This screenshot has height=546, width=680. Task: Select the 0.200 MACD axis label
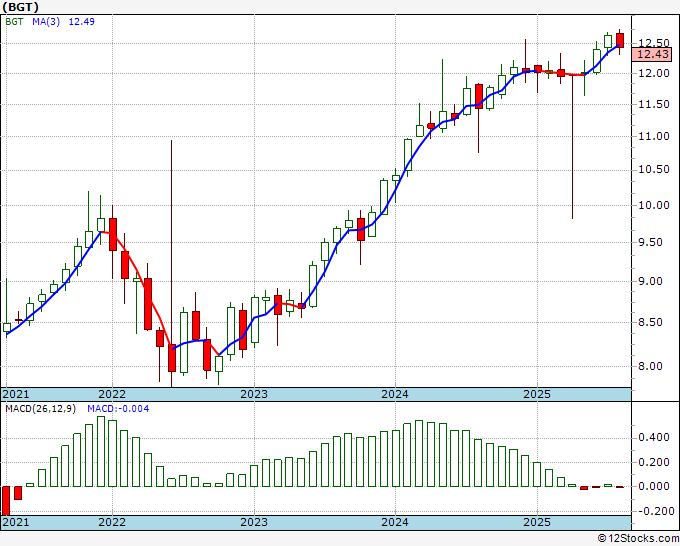click(x=654, y=462)
